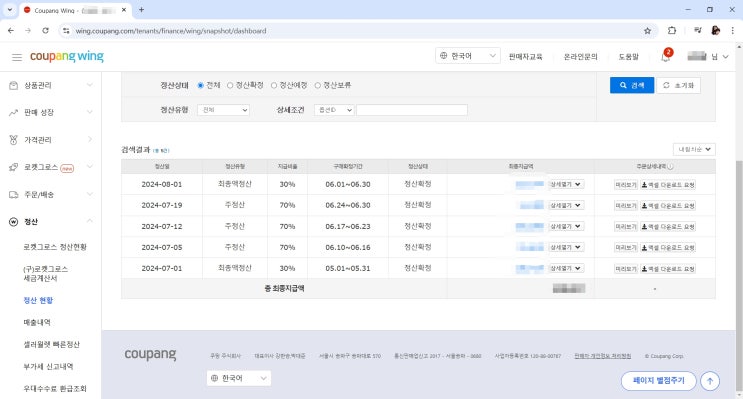Open the 한국어 language dropdown in the header
This screenshot has height=399, width=743.
click(x=468, y=56)
